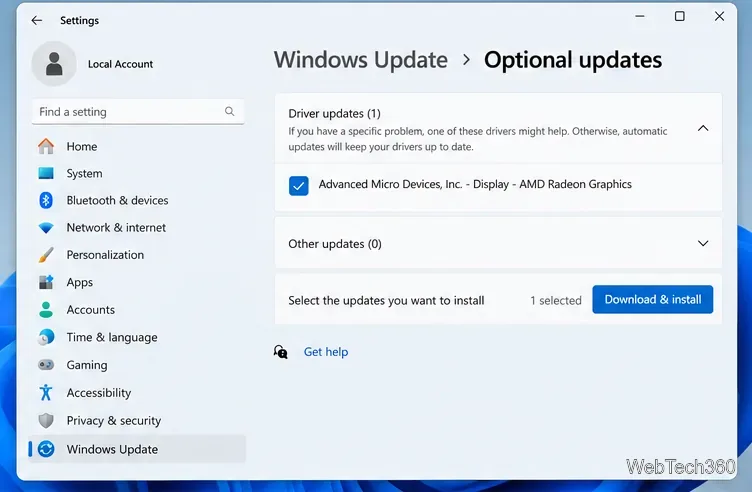Viewport: 752px width, 492px height.
Task: Select Network & internet label
Action: pos(116,228)
